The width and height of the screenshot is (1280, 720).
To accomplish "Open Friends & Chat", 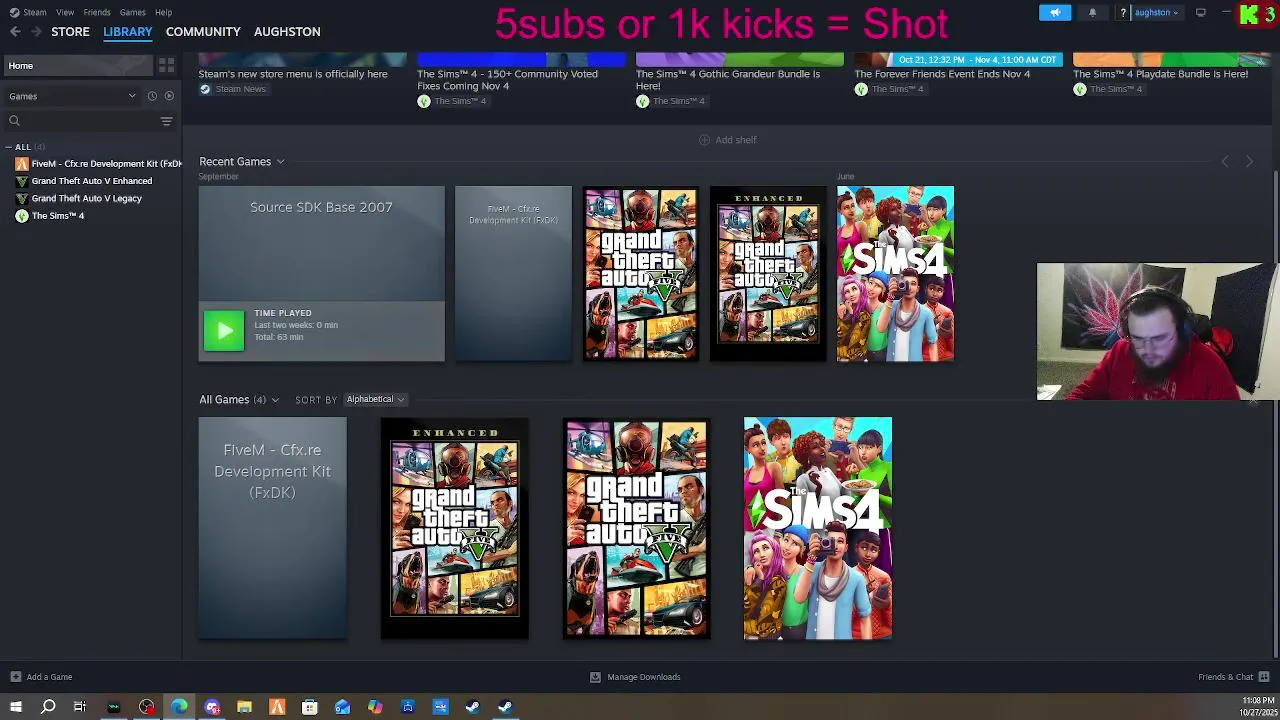I will 1233,677.
